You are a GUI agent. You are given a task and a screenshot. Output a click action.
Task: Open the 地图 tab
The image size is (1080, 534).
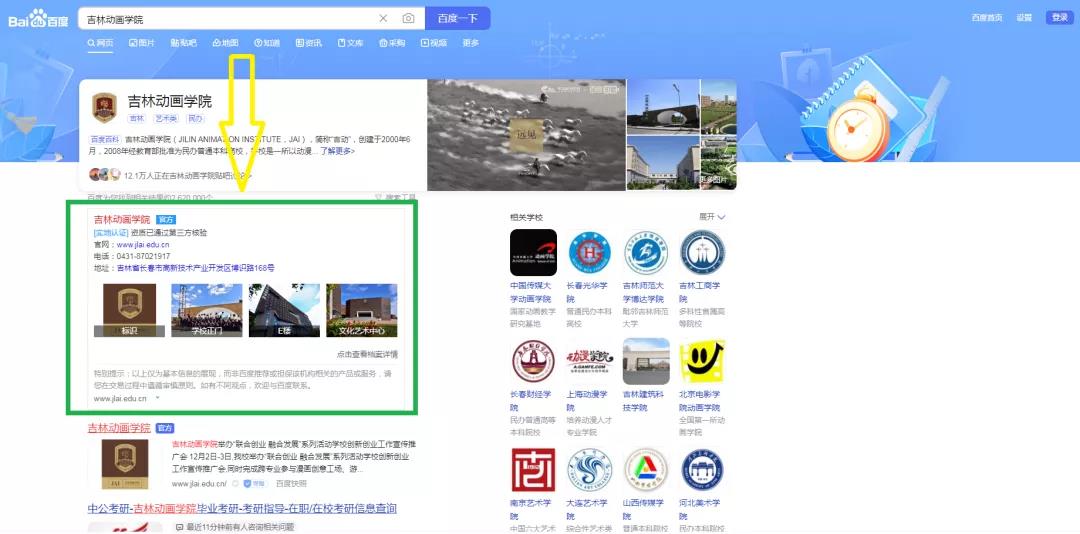225,43
